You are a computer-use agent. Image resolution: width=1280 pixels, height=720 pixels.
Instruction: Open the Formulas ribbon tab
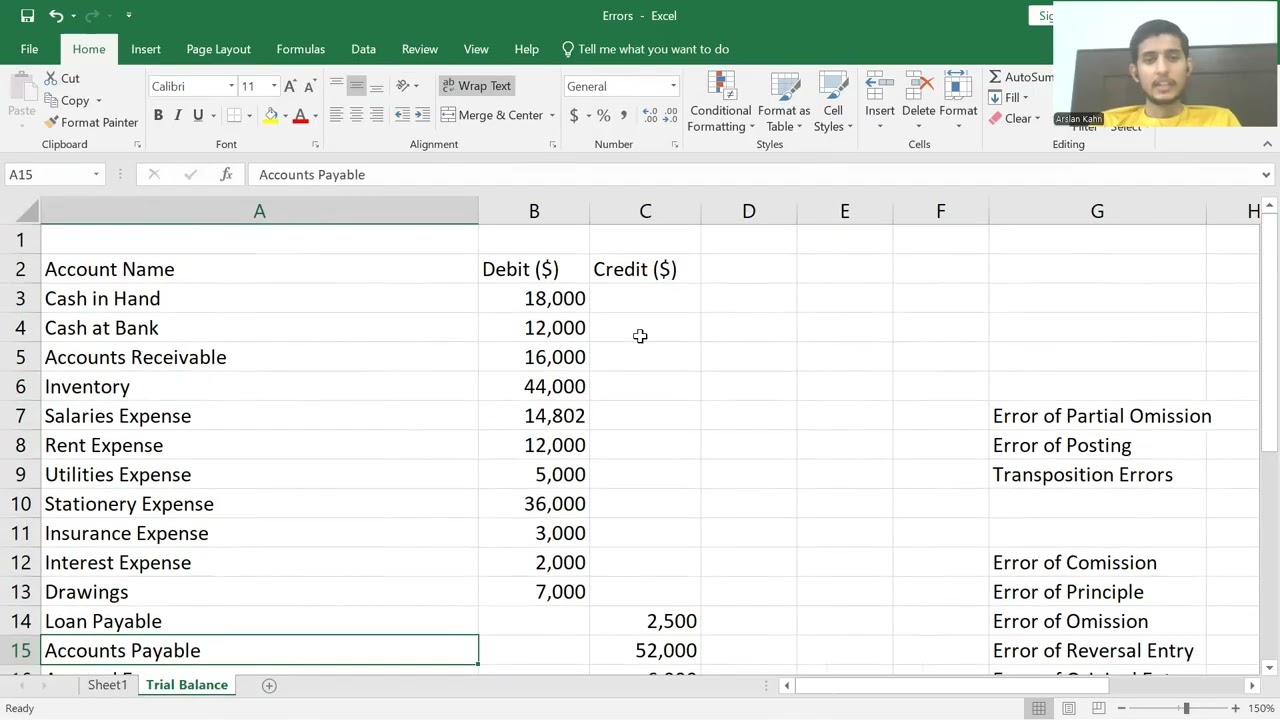pyautogui.click(x=300, y=49)
